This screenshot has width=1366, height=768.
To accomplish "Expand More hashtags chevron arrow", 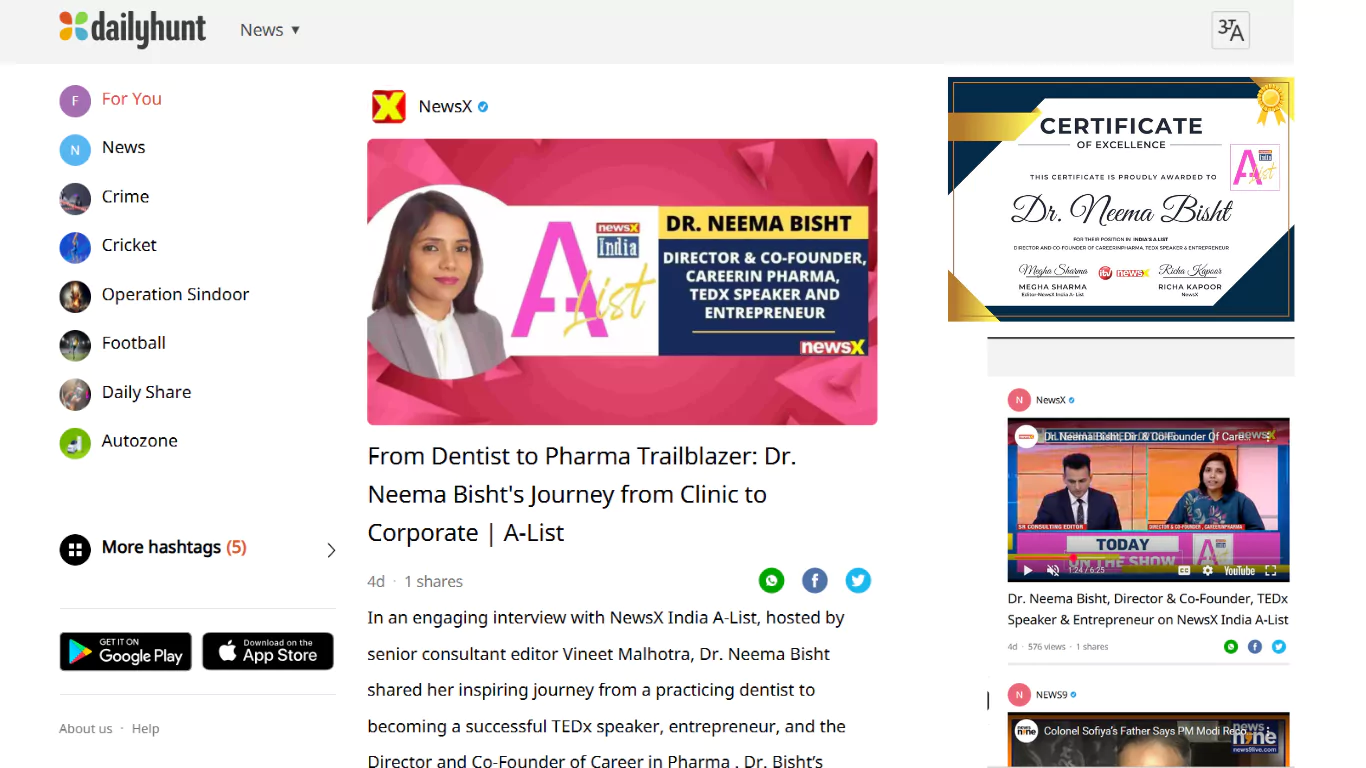I will [331, 550].
